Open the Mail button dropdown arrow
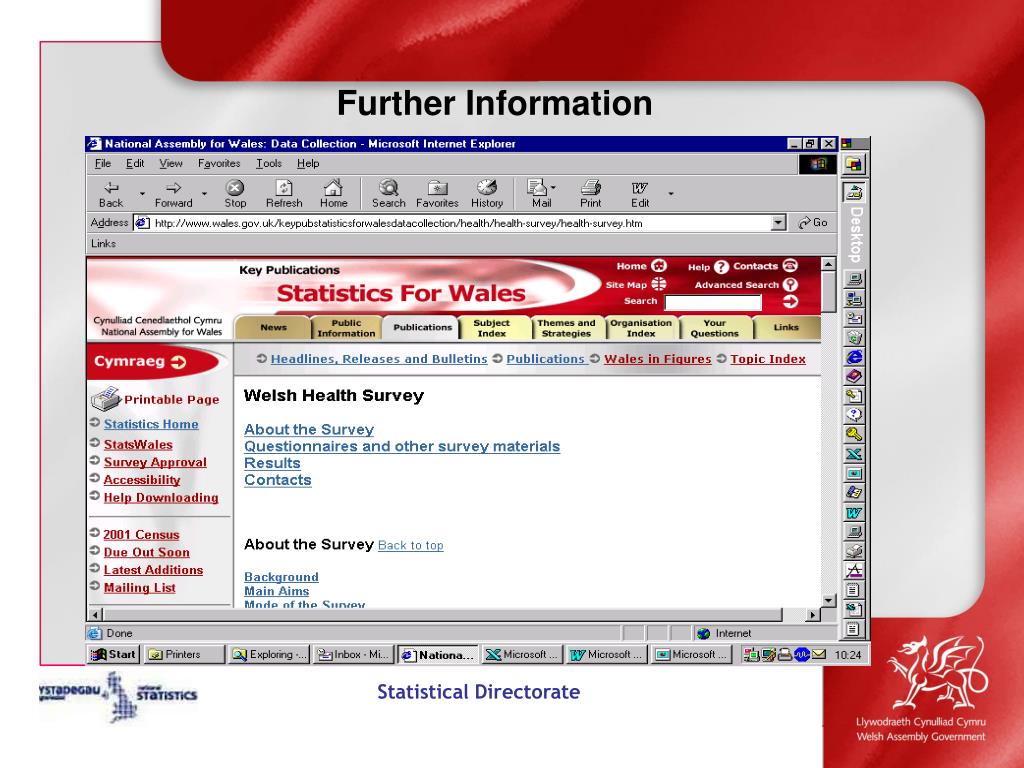 pos(553,187)
